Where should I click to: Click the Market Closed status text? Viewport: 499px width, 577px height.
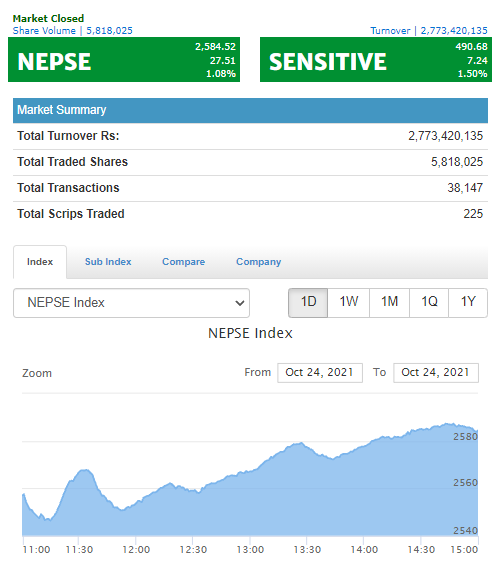48,18
